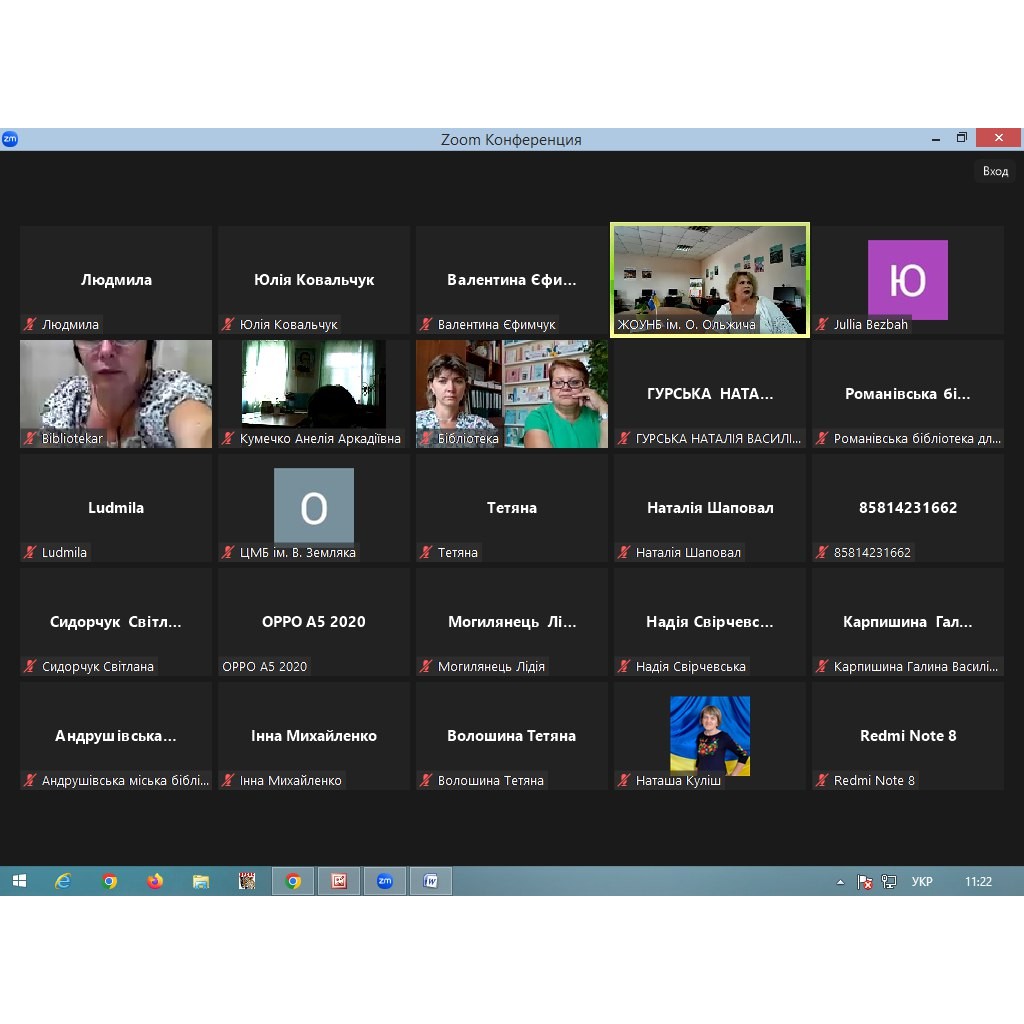Screen dimensions: 1024x1024
Task: Open File Explorer from the taskbar
Action: pyautogui.click(x=201, y=881)
